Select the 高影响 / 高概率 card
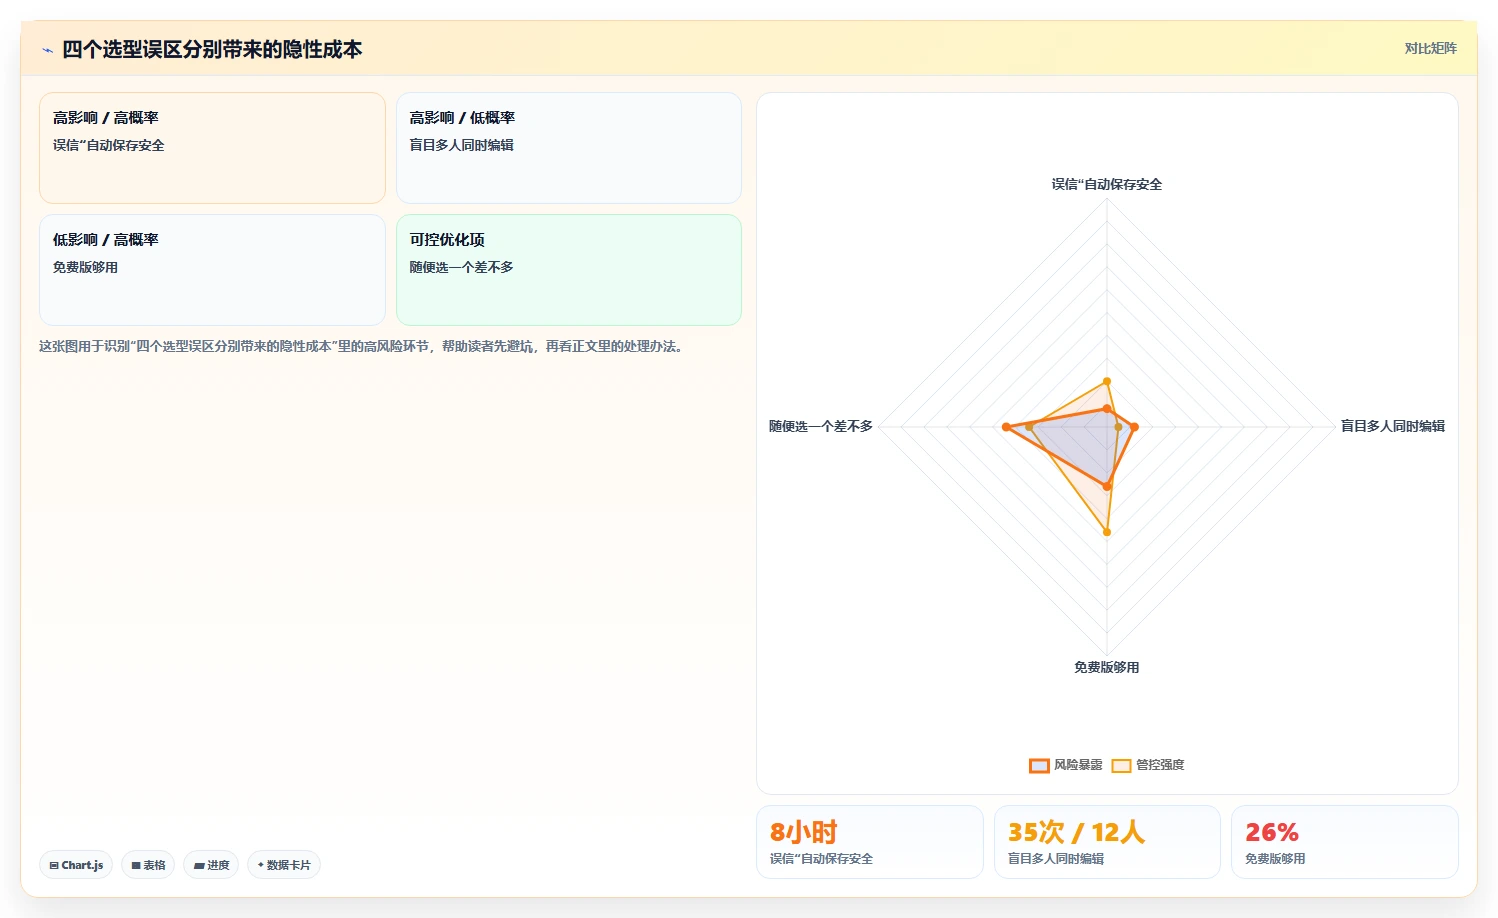 (x=212, y=148)
